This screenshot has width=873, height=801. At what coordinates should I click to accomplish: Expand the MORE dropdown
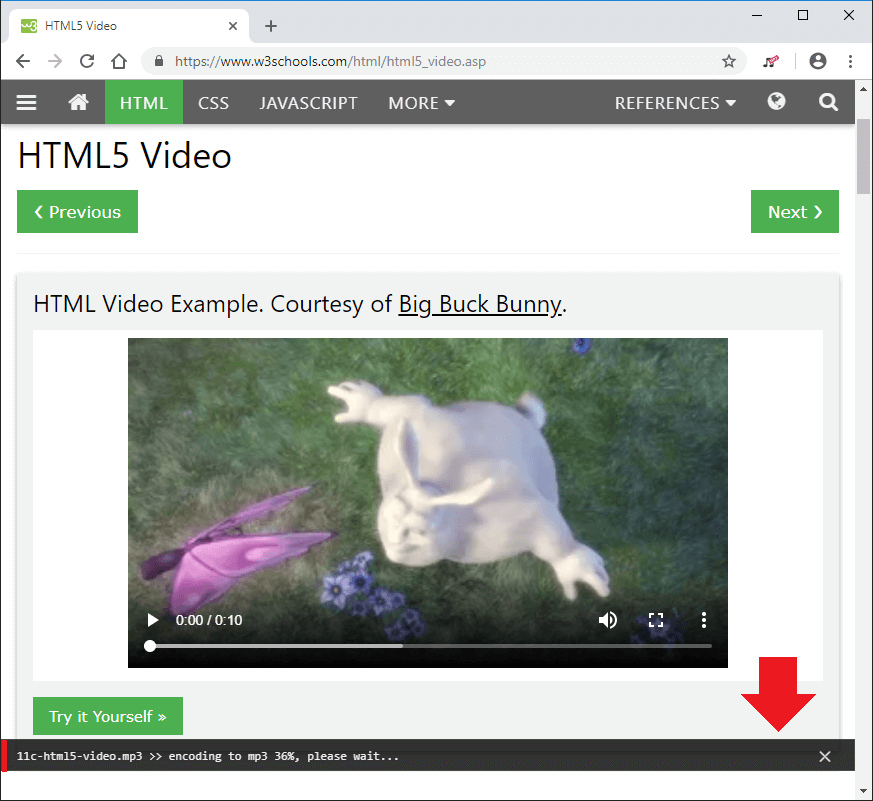421,102
